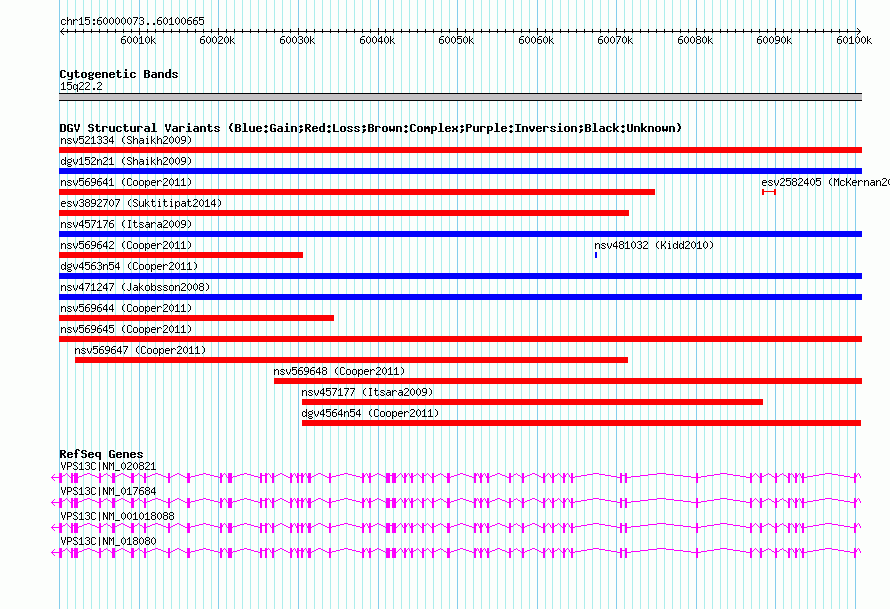Click the dgv4564n54 (Cooper2011) label
Viewport: 890px width, 609px height.
pyautogui.click(x=370, y=413)
